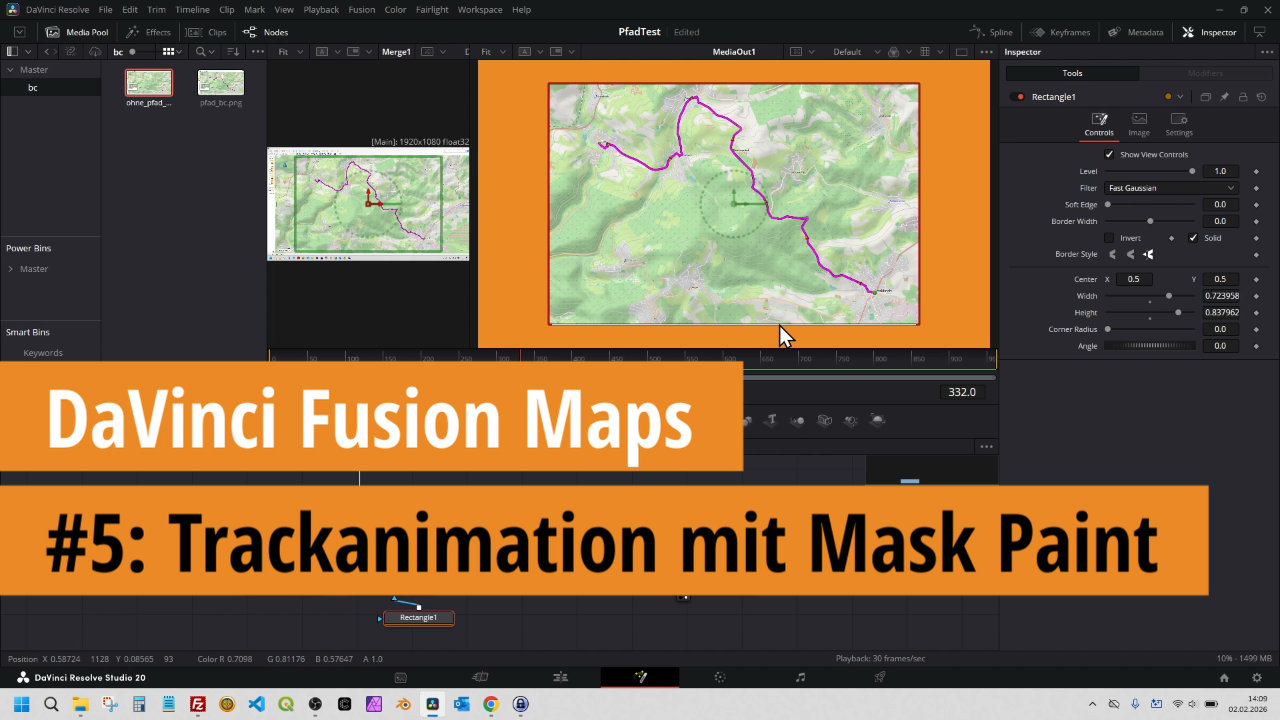1280x720 pixels.
Task: Toggle the Metadata panel
Action: [1136, 32]
